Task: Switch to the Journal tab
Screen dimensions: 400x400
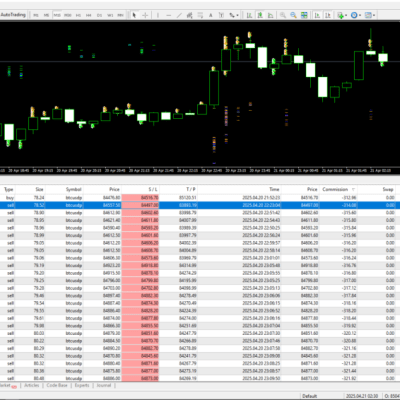Action: point(104,385)
